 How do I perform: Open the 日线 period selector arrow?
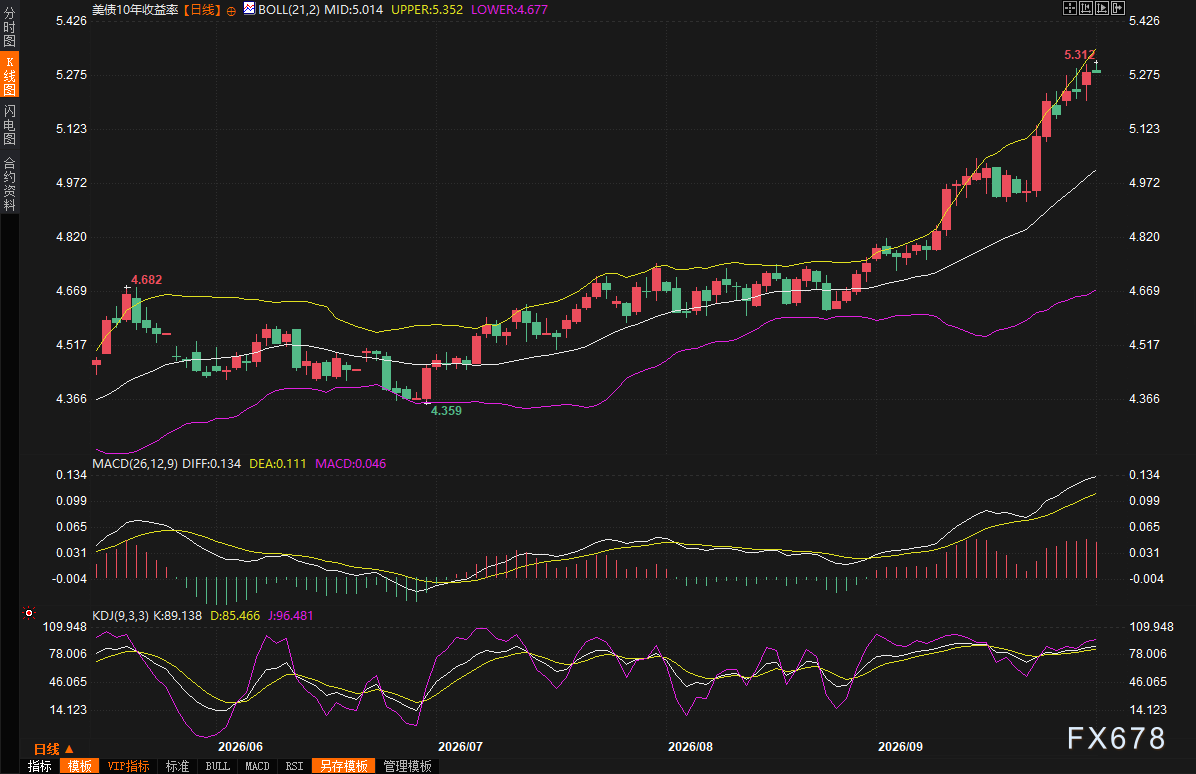point(69,749)
